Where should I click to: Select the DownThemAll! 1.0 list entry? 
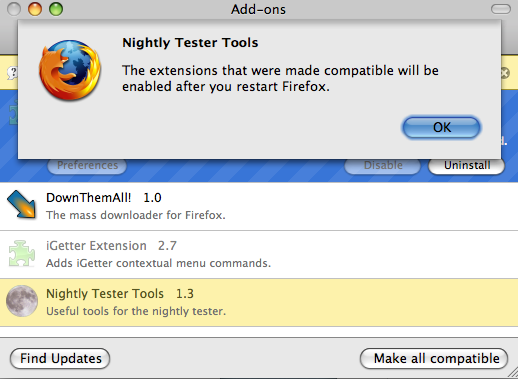click(x=259, y=206)
